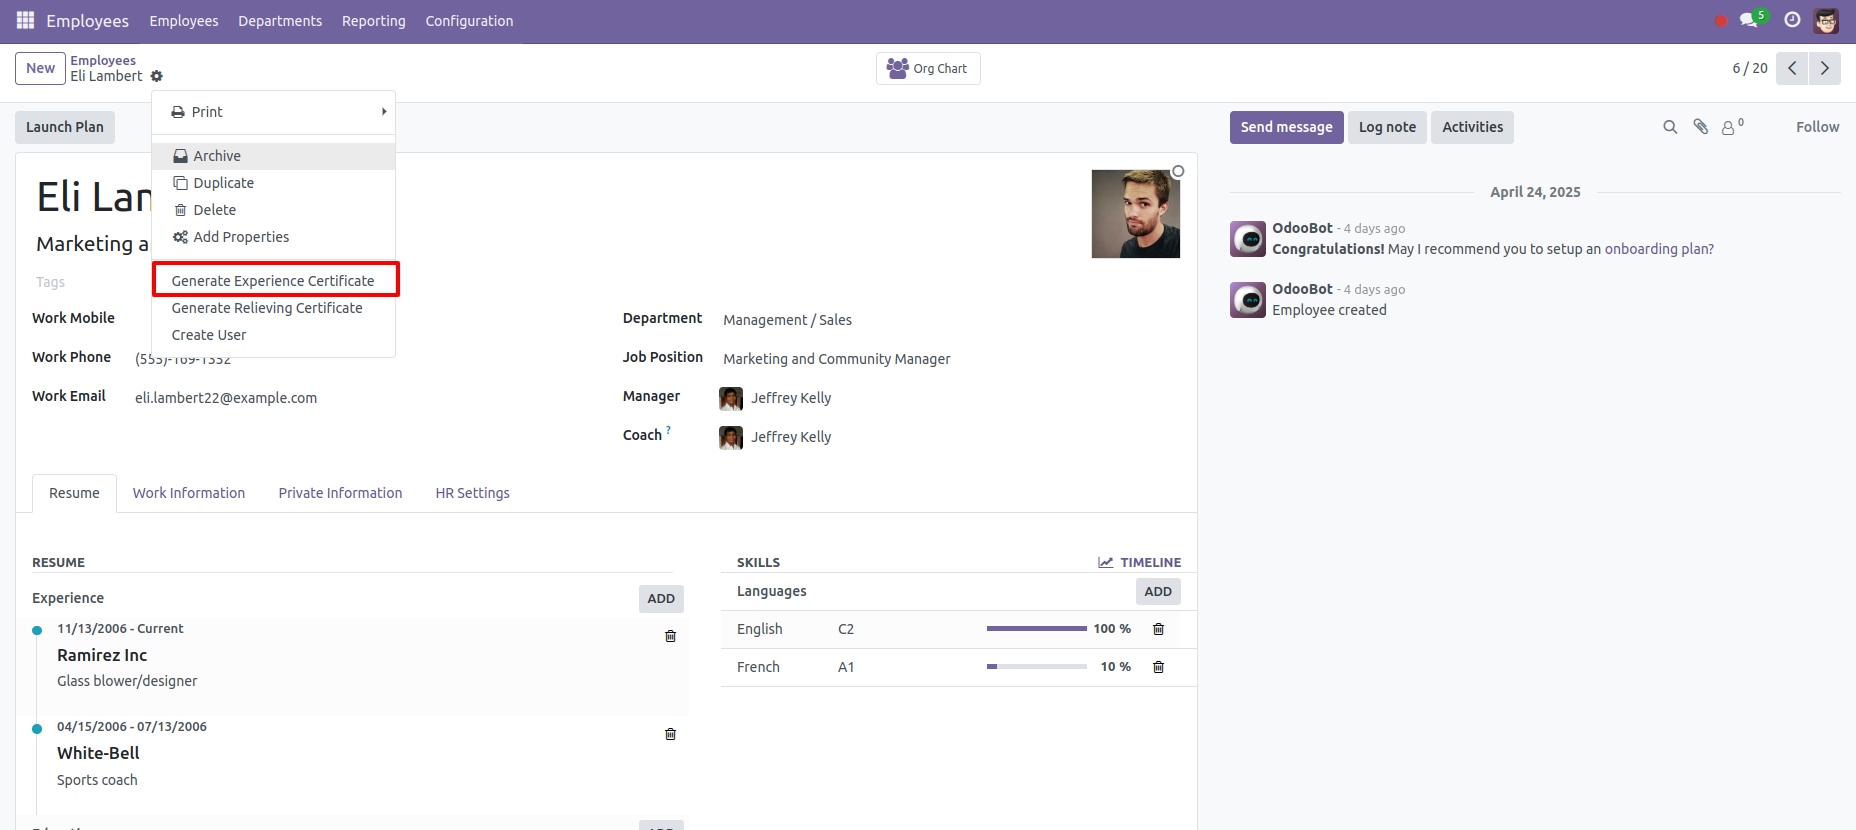This screenshot has height=830, width=1856.
Task: Click the red recording dot indicator
Action: coord(1721,21)
